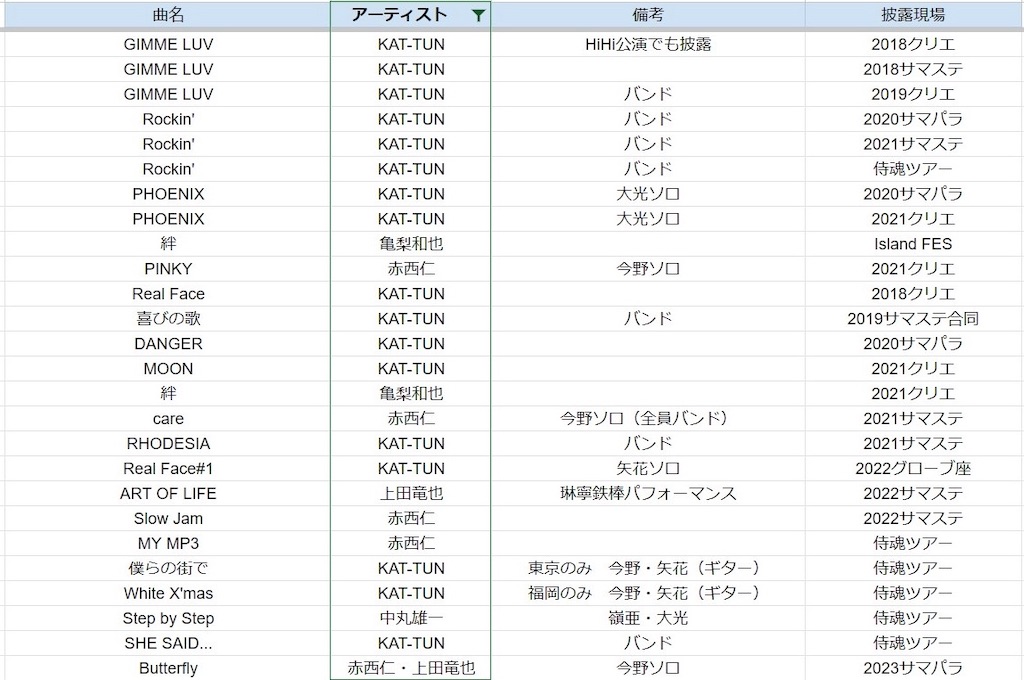The height and width of the screenshot is (680, 1024).
Task: Select the 2018サマステ cell
Action: [913, 69]
